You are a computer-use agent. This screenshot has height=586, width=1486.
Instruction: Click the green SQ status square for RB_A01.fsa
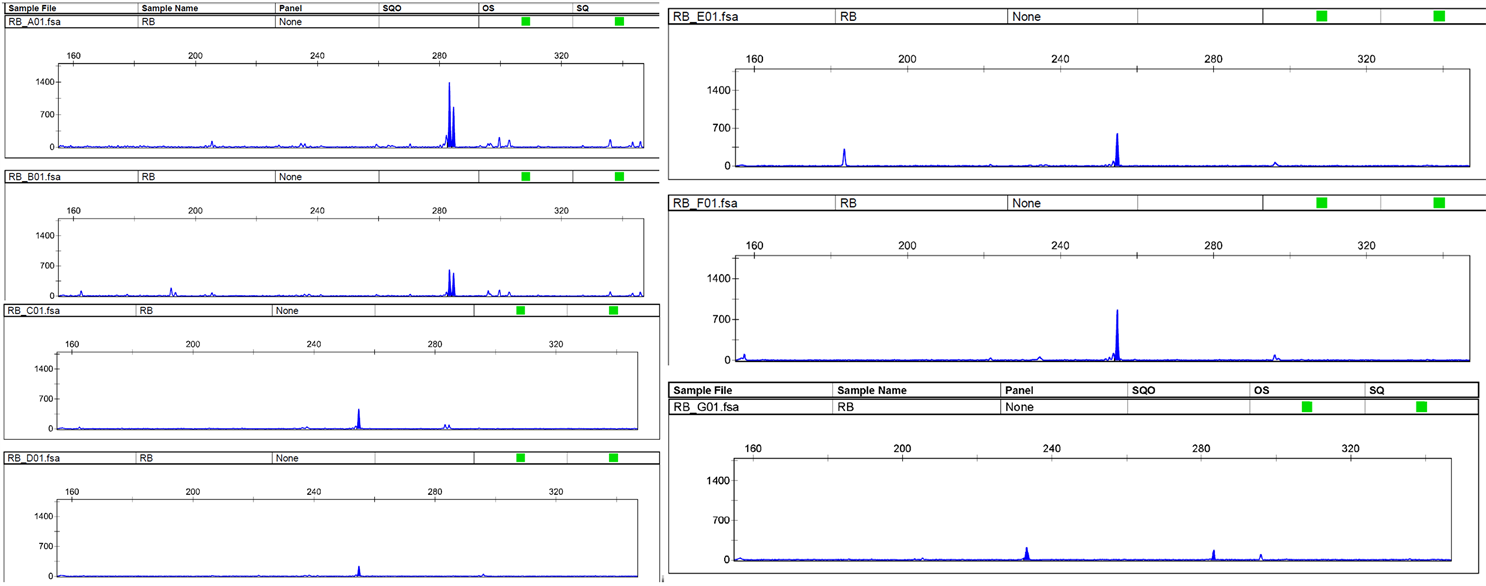[x=619, y=21]
